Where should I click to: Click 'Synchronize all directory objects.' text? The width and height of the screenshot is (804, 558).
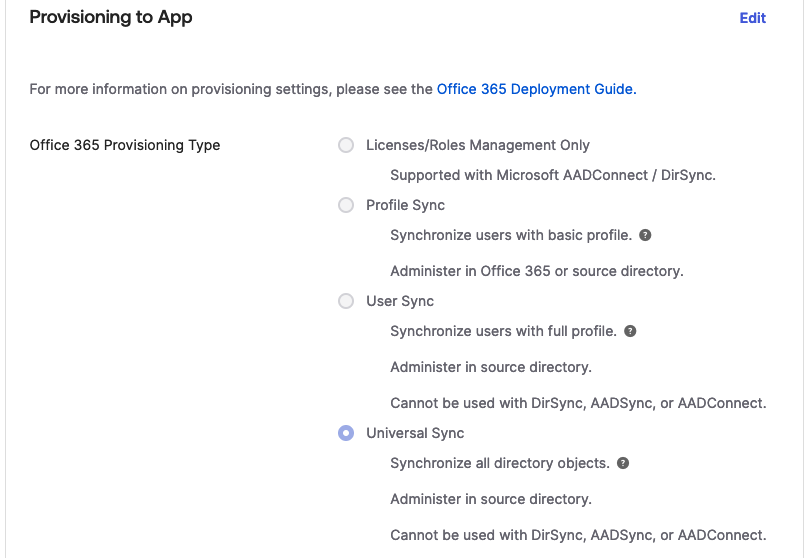click(500, 463)
